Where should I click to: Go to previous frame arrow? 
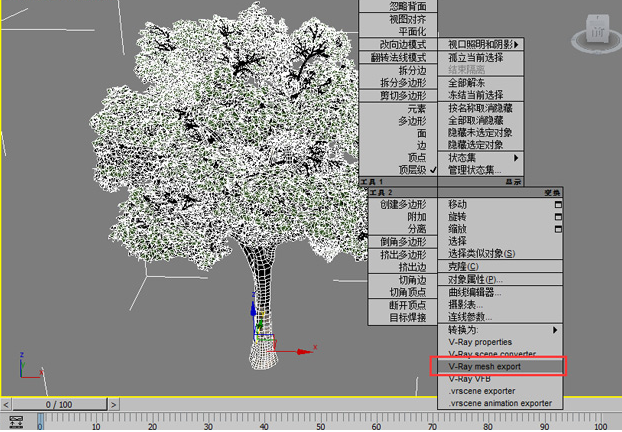point(6,405)
